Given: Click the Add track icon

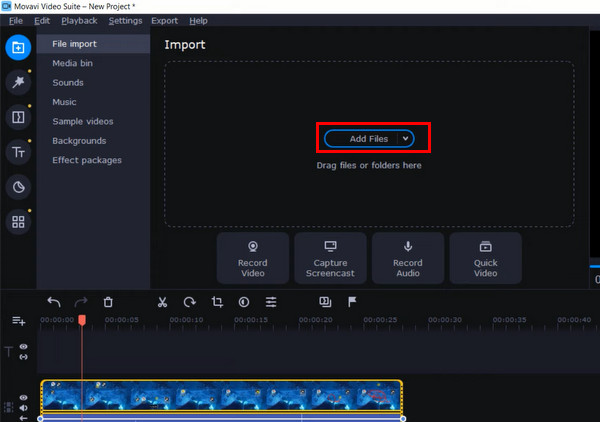Looking at the screenshot, I should click(x=18, y=321).
